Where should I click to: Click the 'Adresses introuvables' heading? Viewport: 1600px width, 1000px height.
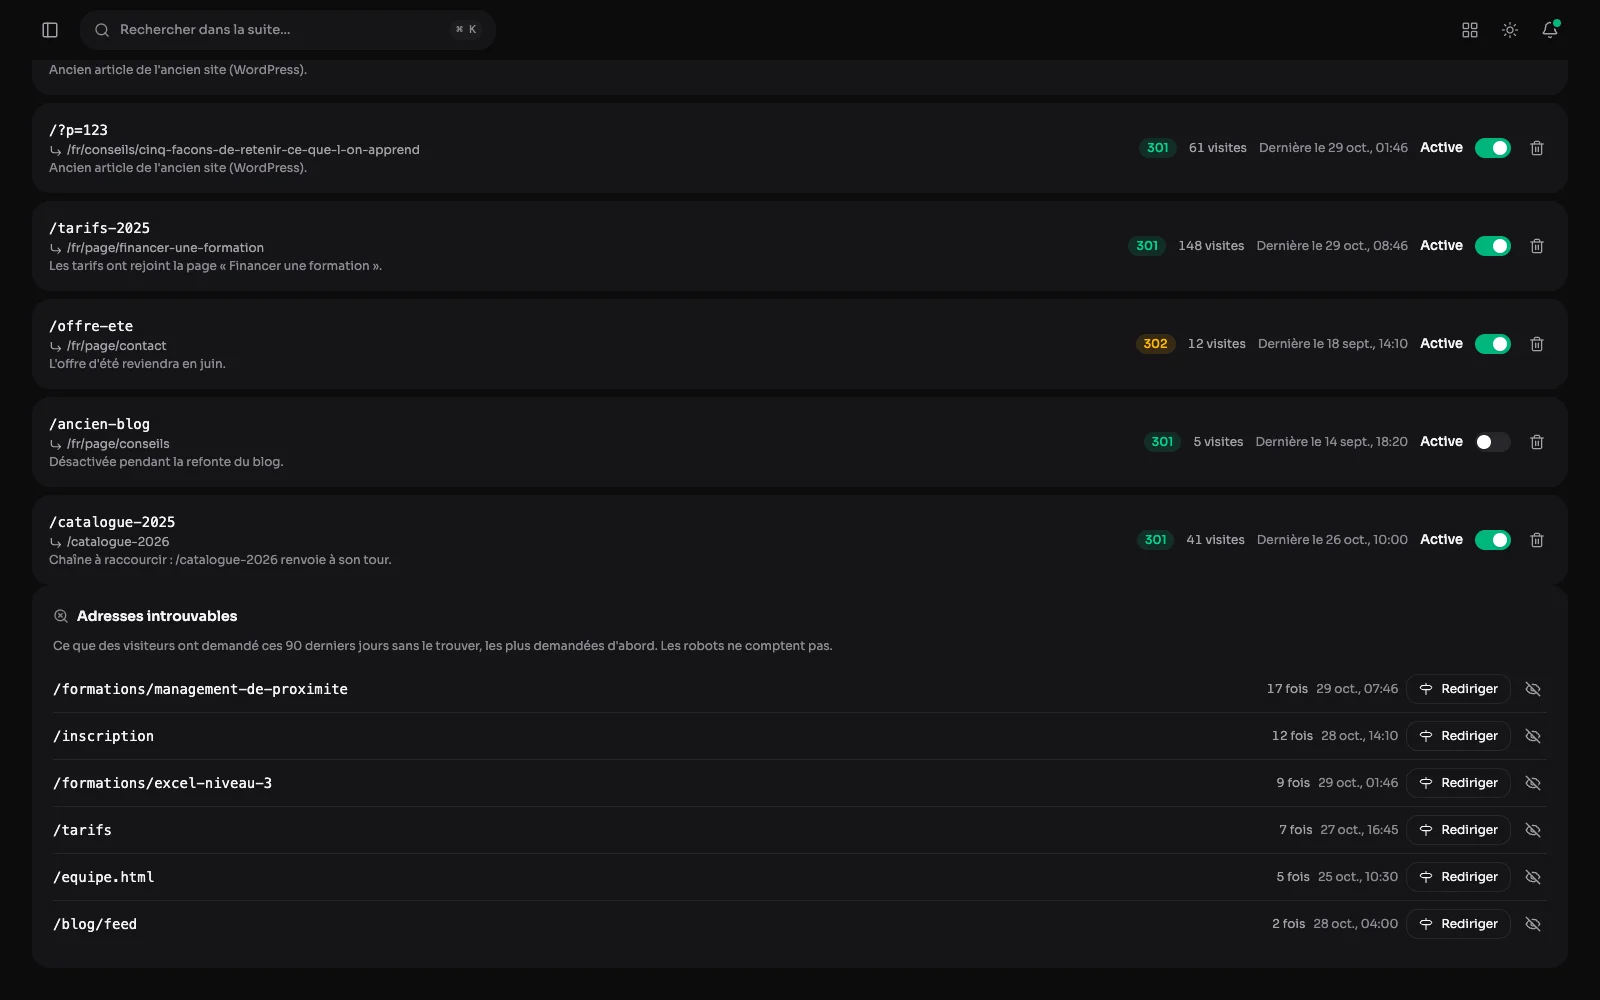[x=157, y=616]
